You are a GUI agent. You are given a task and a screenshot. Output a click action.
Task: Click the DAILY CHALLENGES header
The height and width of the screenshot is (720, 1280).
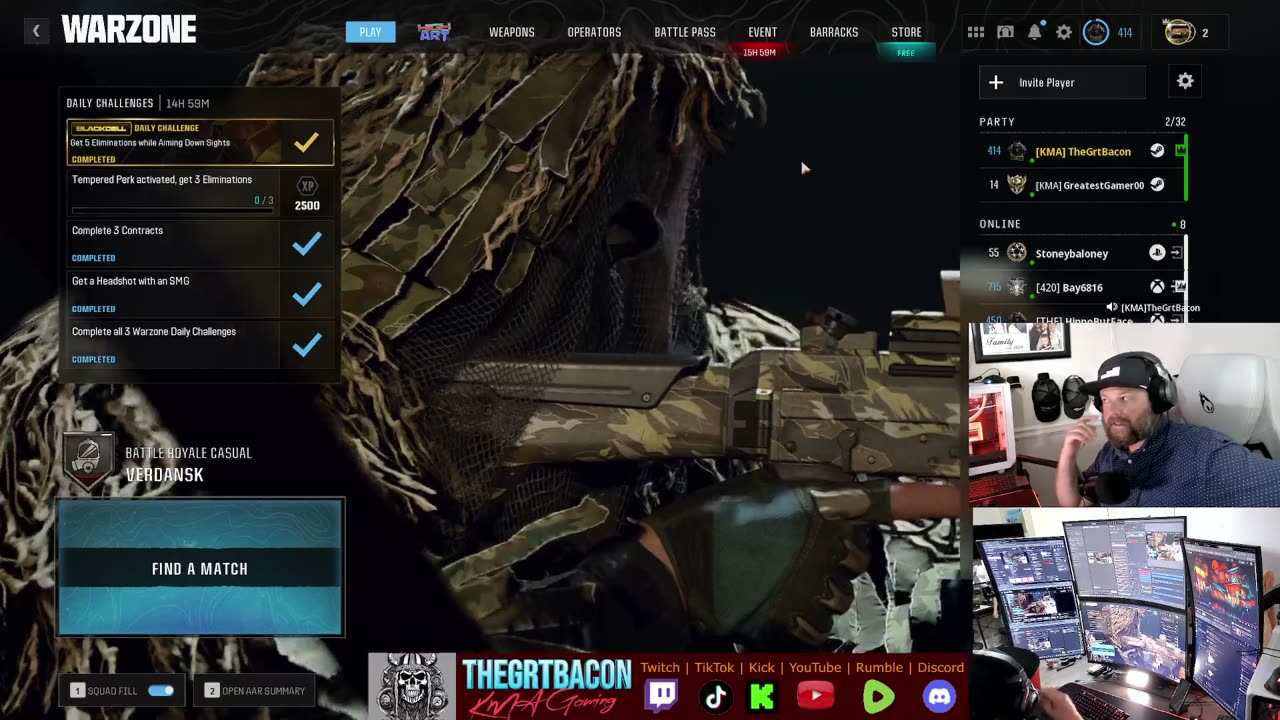click(x=110, y=103)
